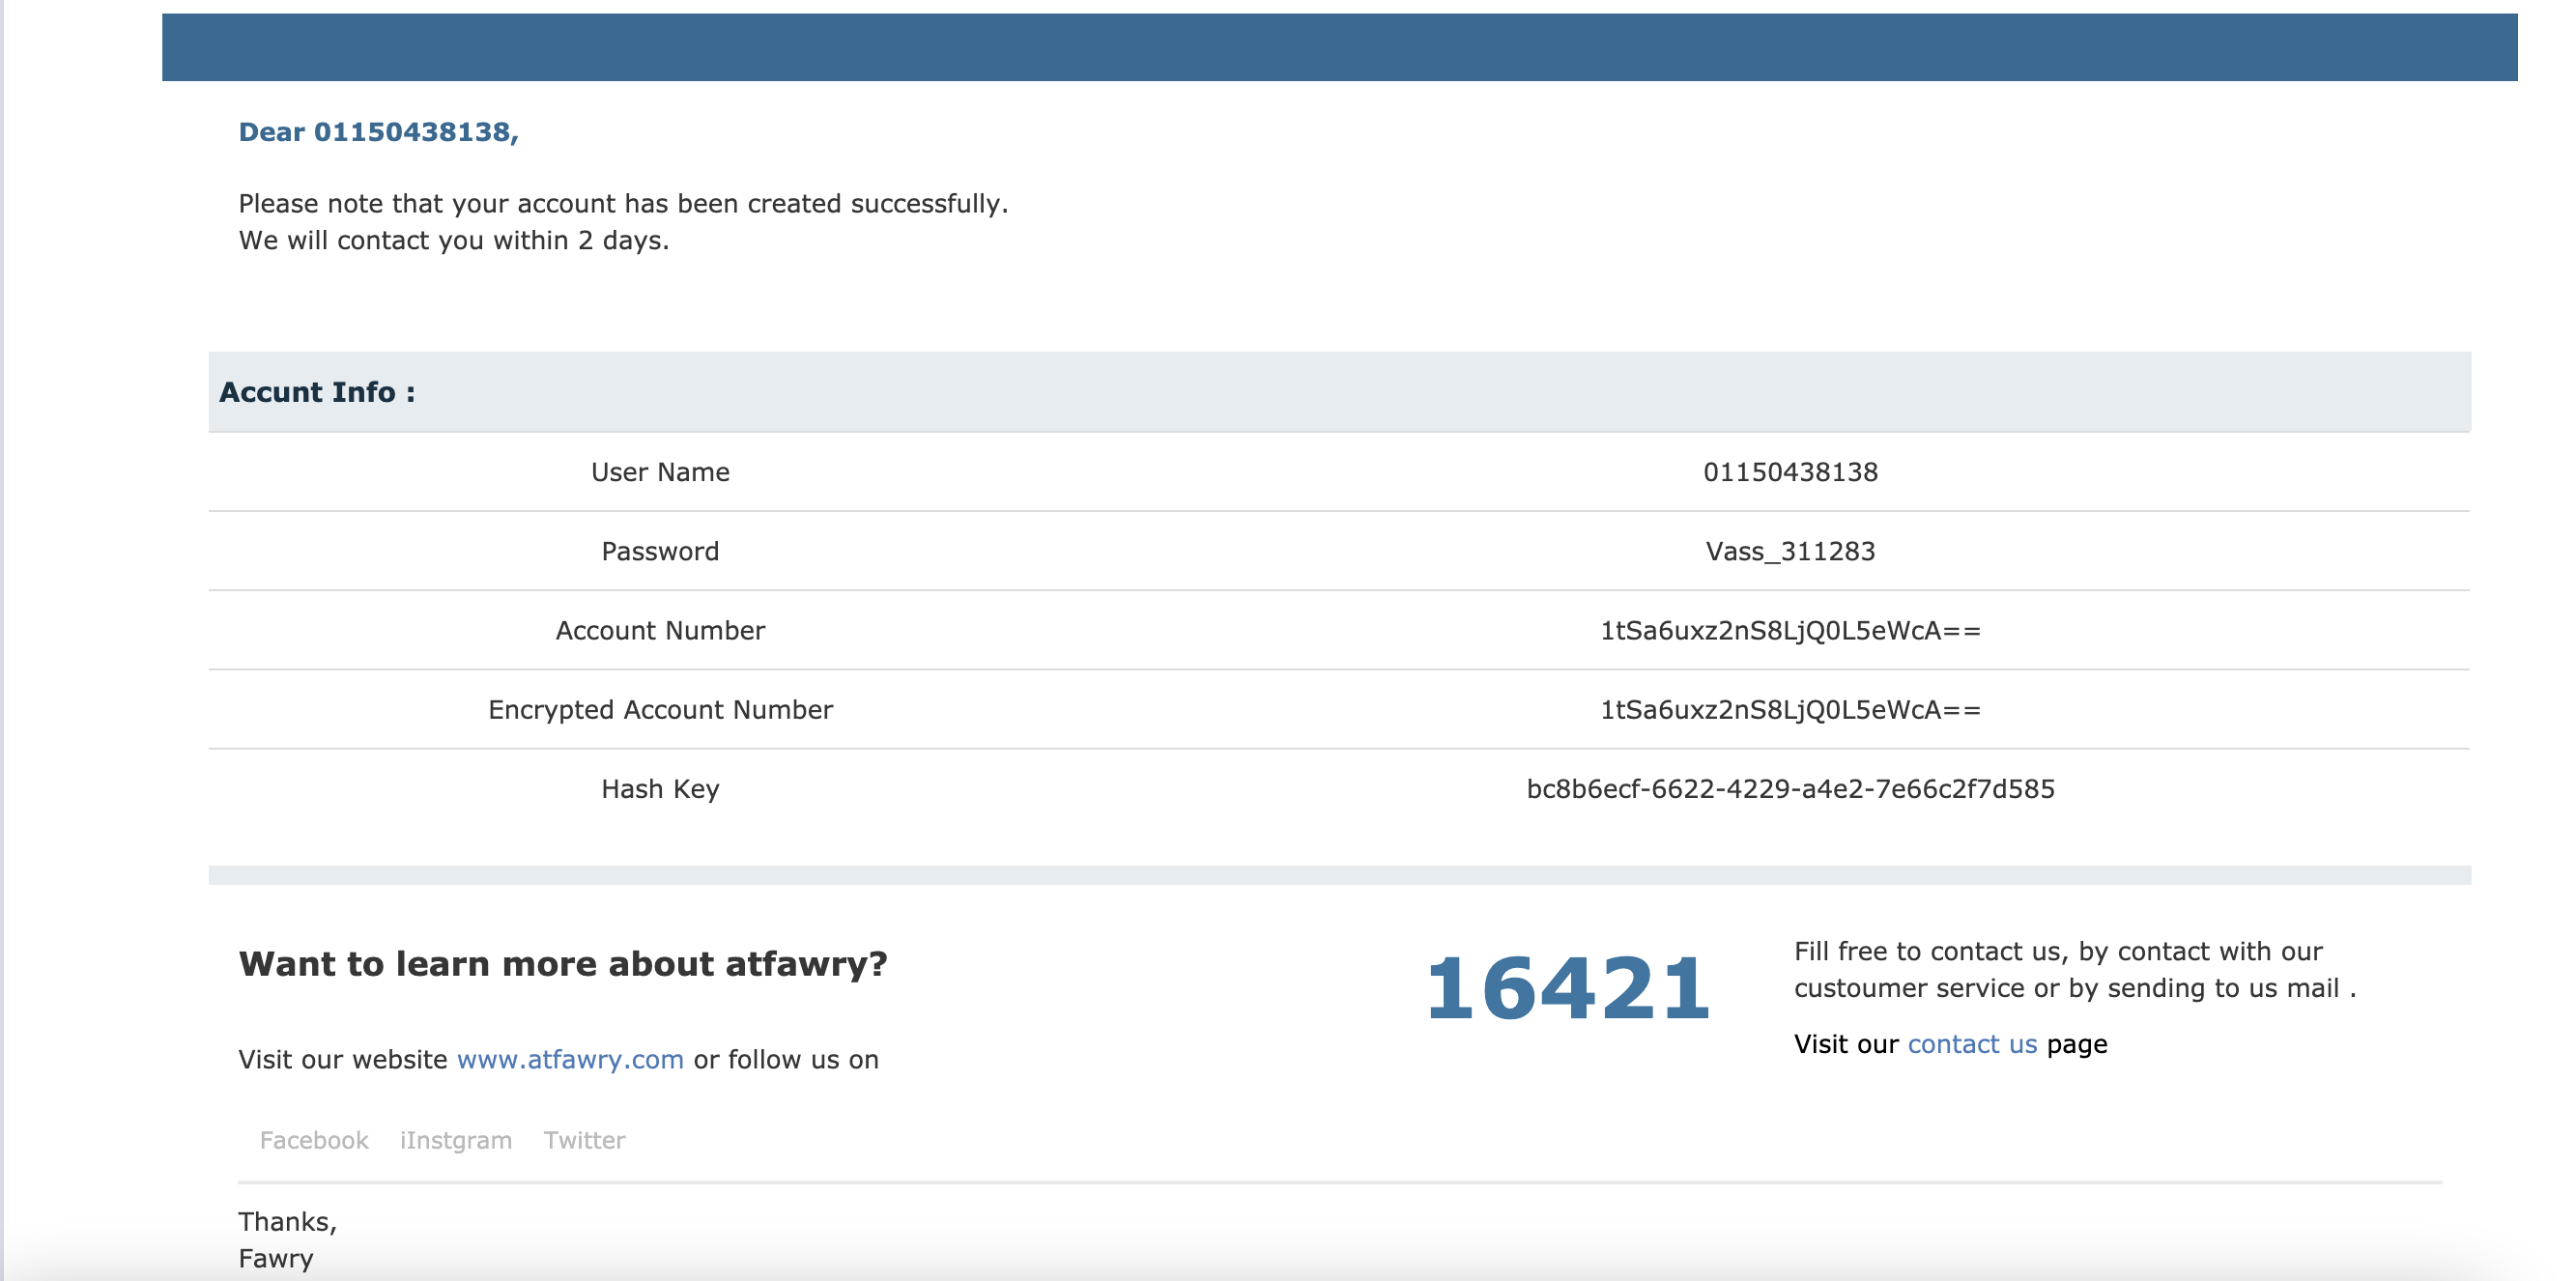
Task: Click the User Name value 01150438138
Action: (x=1790, y=472)
